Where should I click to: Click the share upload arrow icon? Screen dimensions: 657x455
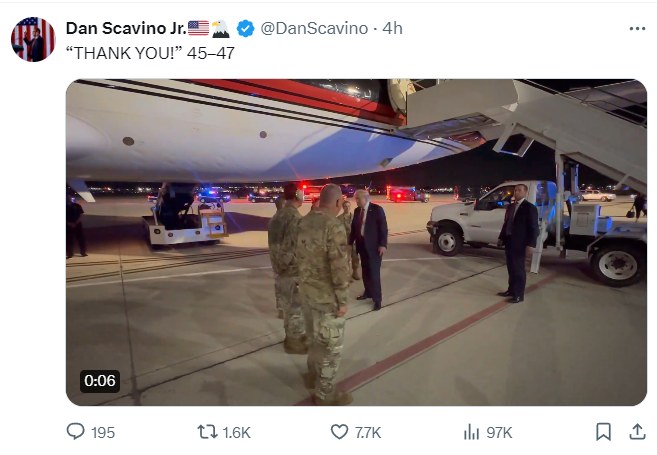[x=637, y=432]
